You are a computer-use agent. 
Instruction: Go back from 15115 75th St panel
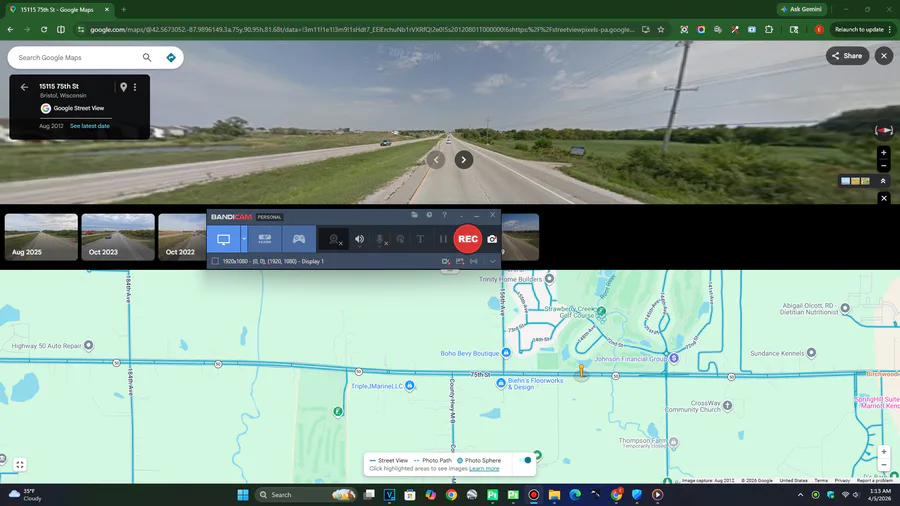click(24, 87)
